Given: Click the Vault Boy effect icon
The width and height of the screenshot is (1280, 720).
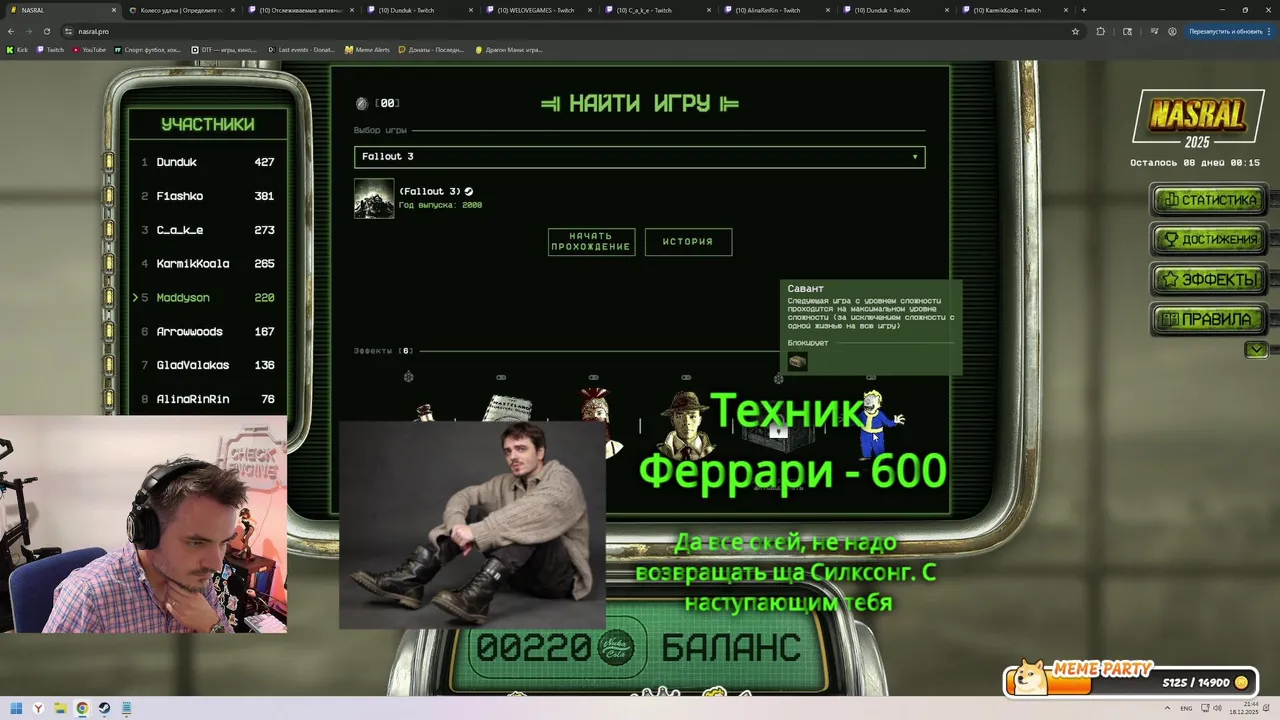Looking at the screenshot, I should pyautogui.click(x=879, y=424).
